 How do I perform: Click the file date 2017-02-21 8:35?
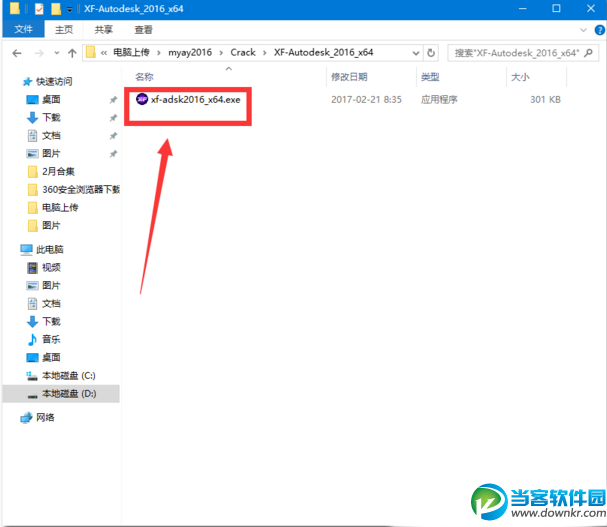tap(366, 100)
